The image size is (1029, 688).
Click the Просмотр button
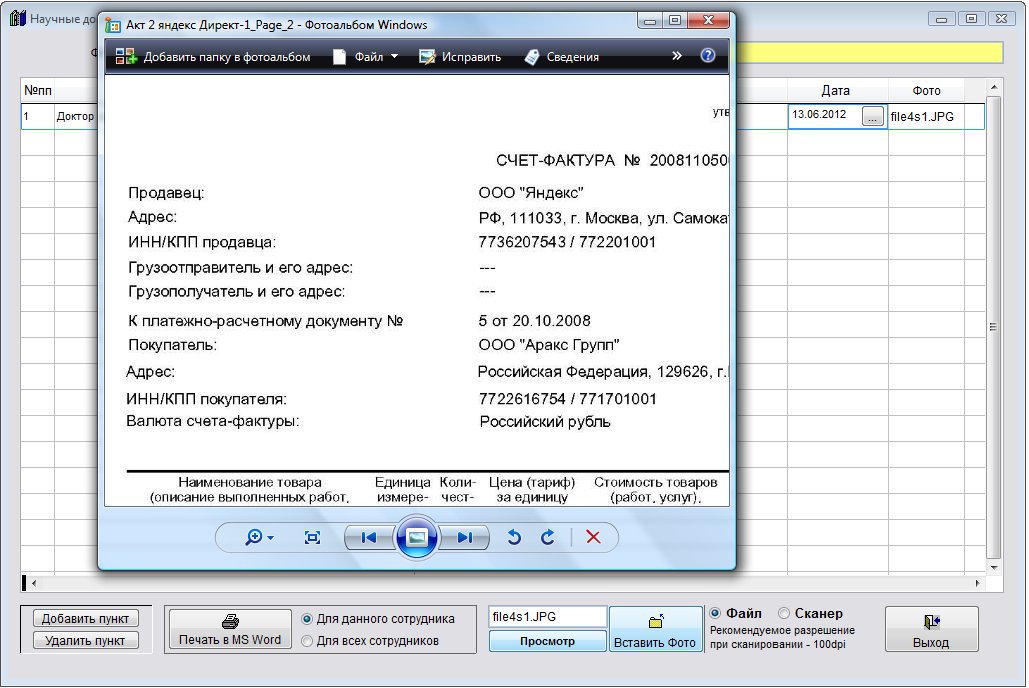[x=547, y=641]
